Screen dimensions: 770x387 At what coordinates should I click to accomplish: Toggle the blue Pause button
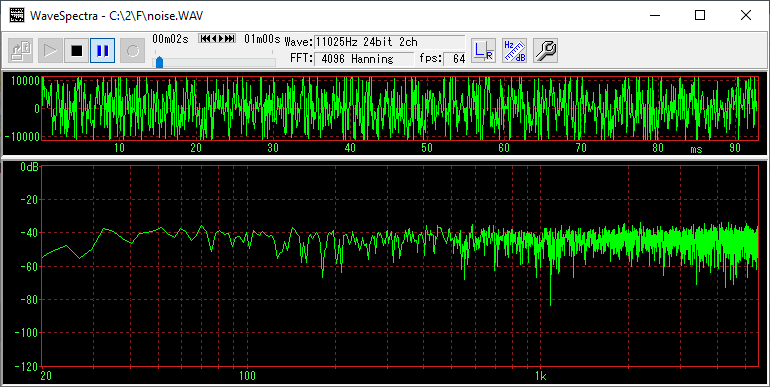tap(103, 51)
